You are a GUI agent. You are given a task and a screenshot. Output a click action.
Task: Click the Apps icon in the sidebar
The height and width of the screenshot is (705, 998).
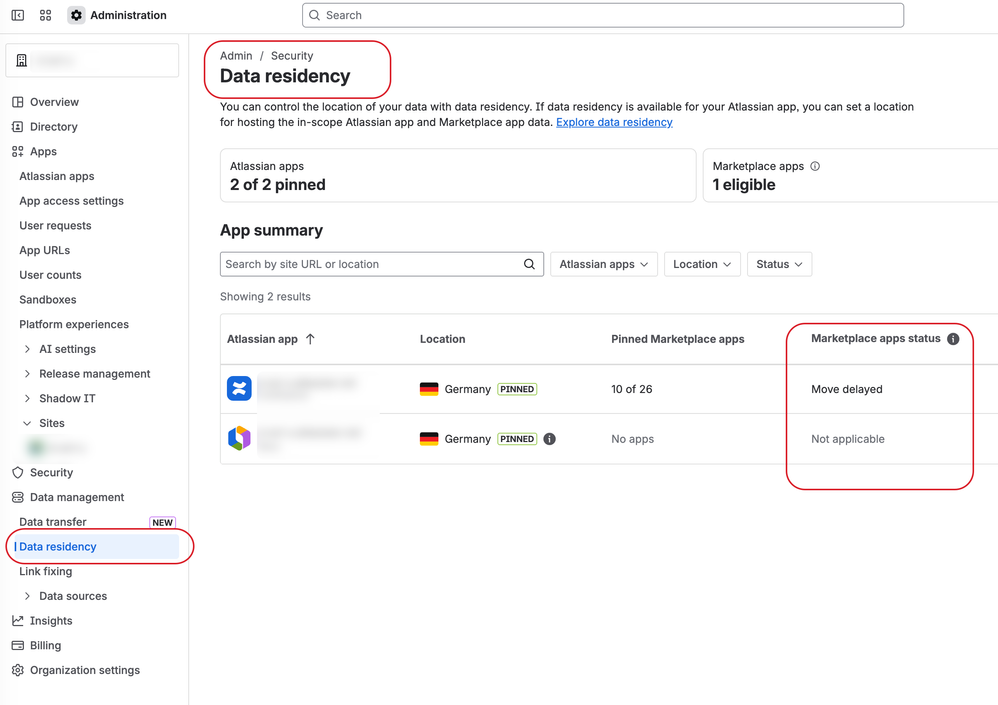(18, 151)
